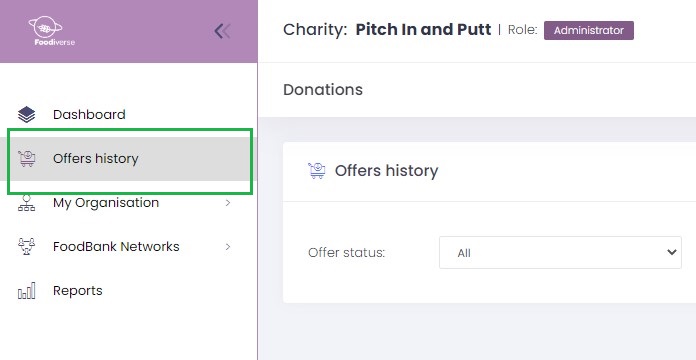Click the Offers history cart icon in sidebar
The image size is (696, 360).
[x=27, y=158]
